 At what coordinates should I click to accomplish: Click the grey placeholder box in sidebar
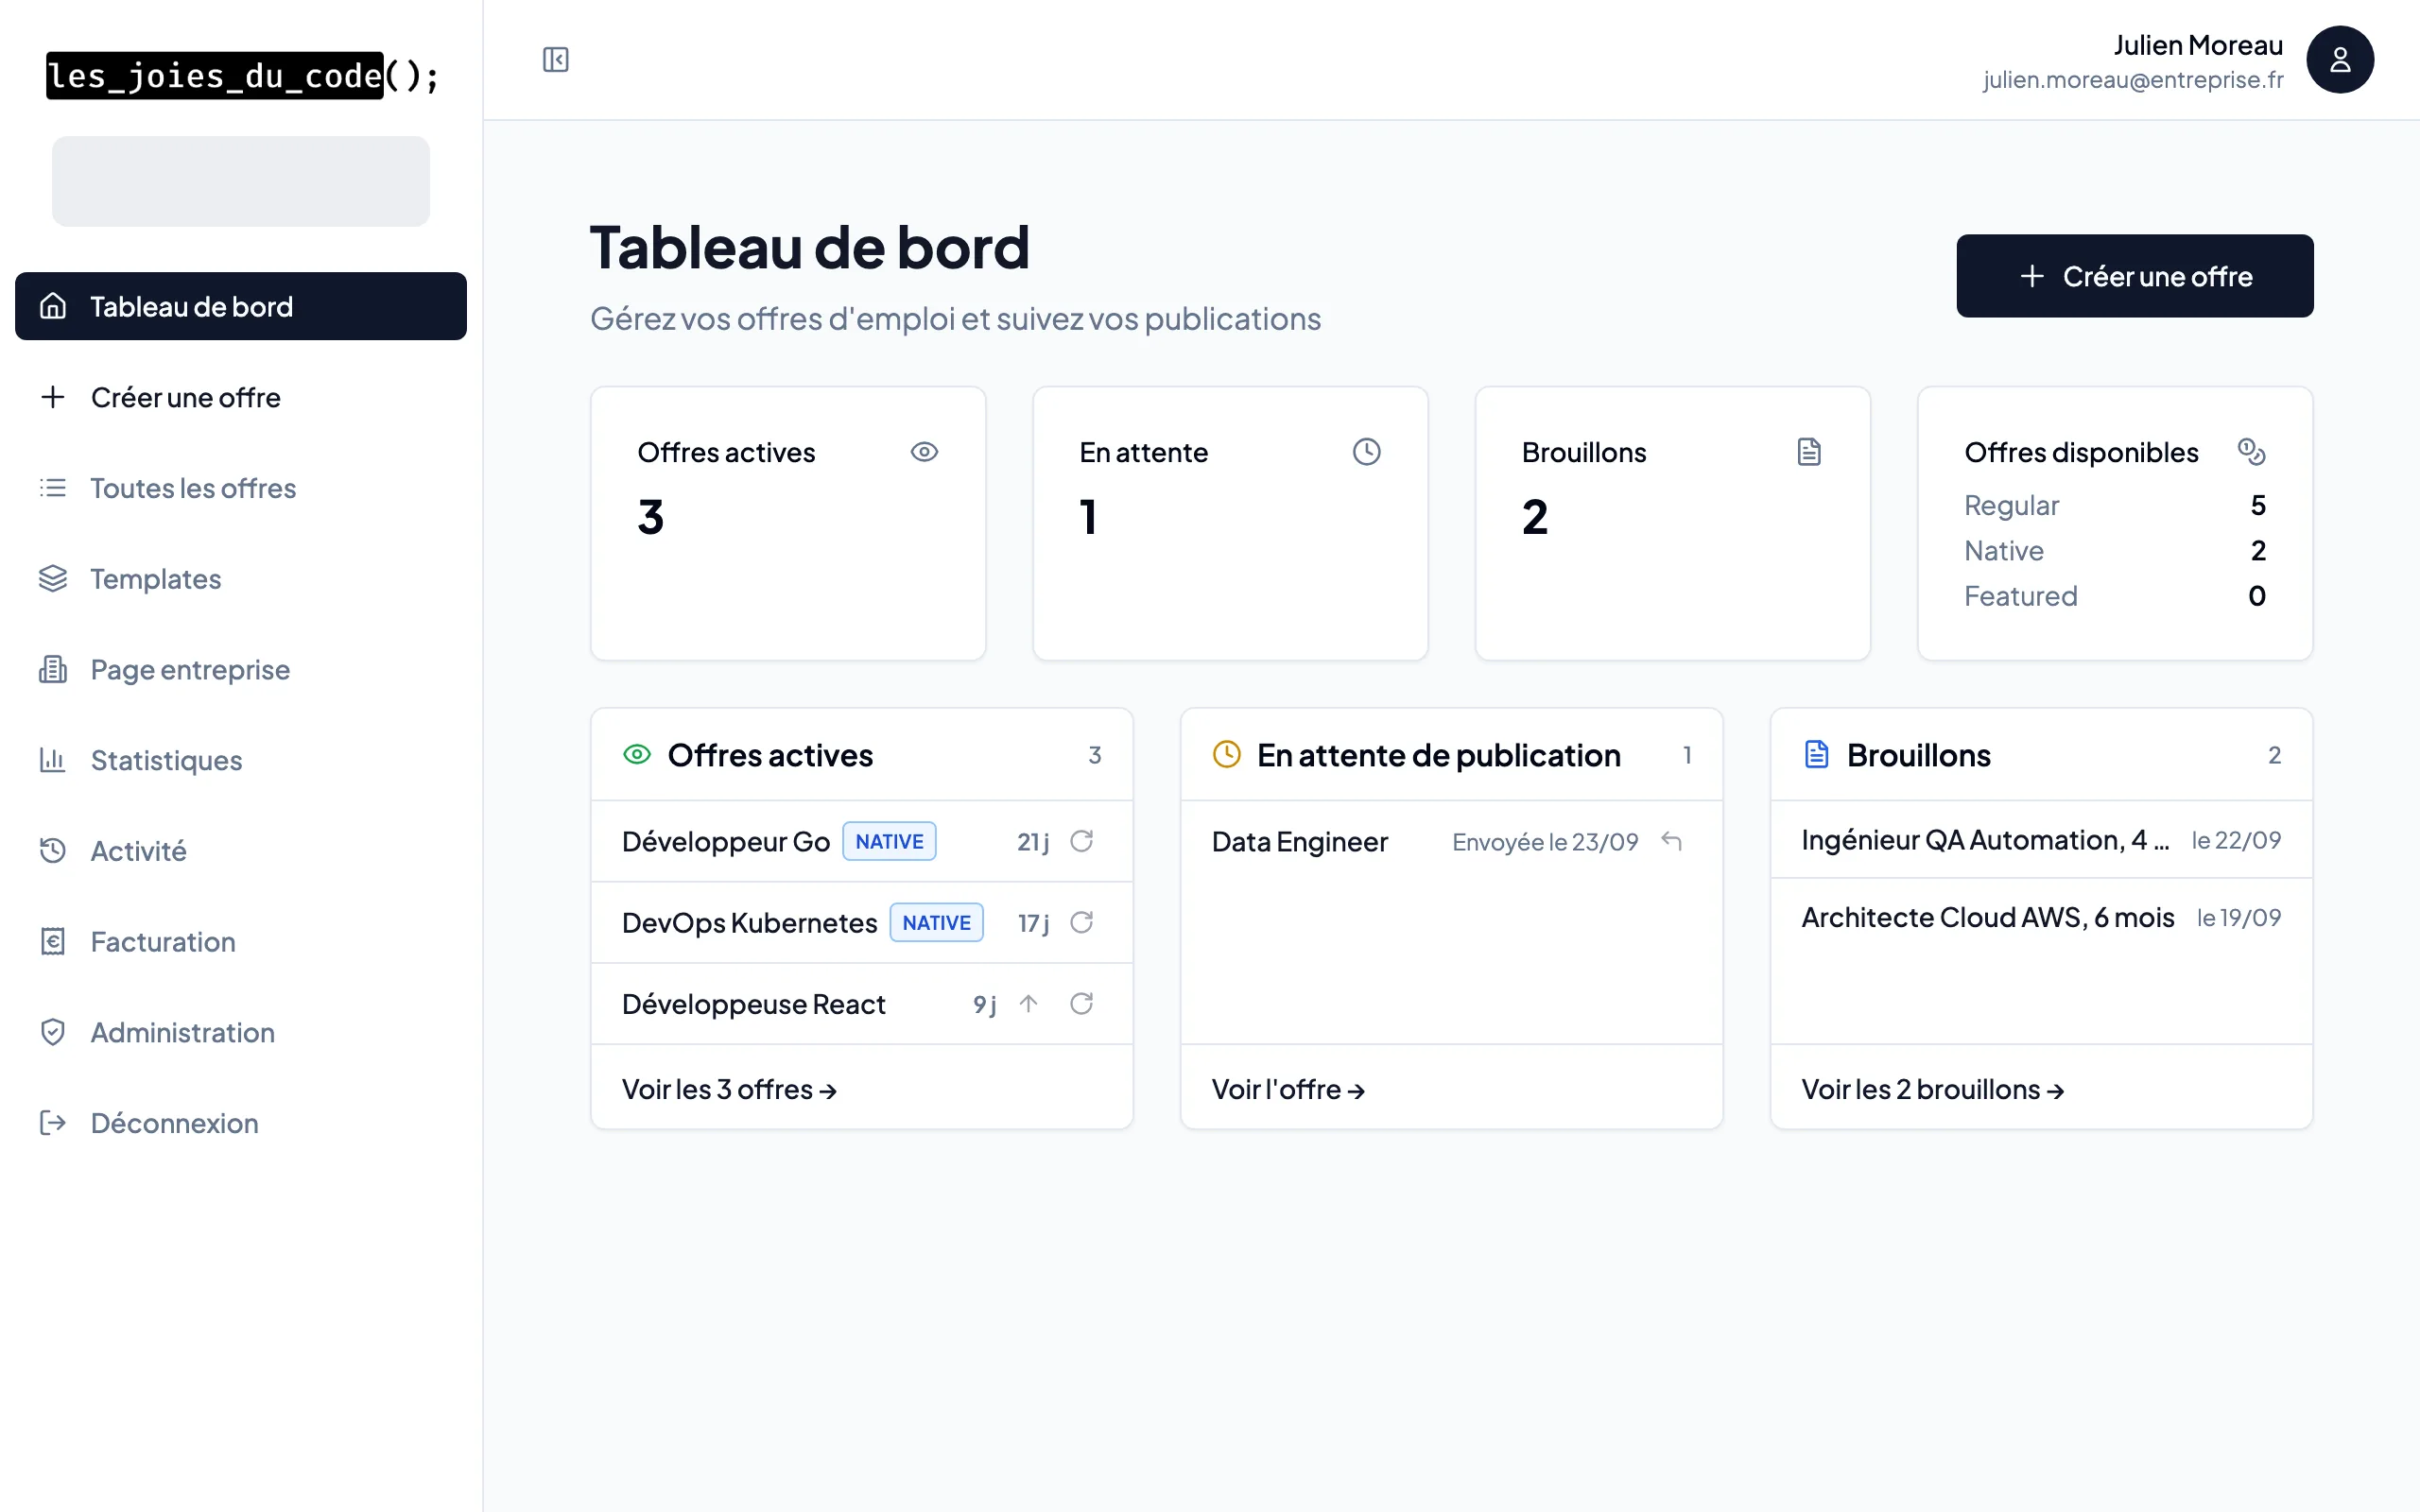(x=241, y=181)
